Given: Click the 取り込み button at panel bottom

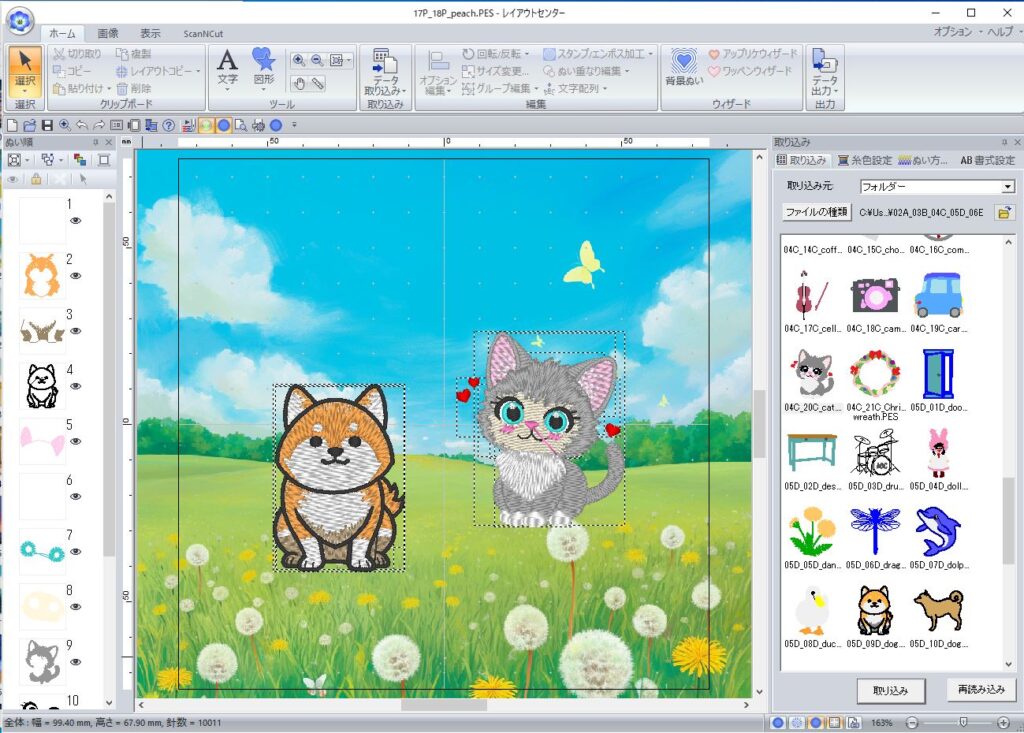Looking at the screenshot, I should coord(890,690).
